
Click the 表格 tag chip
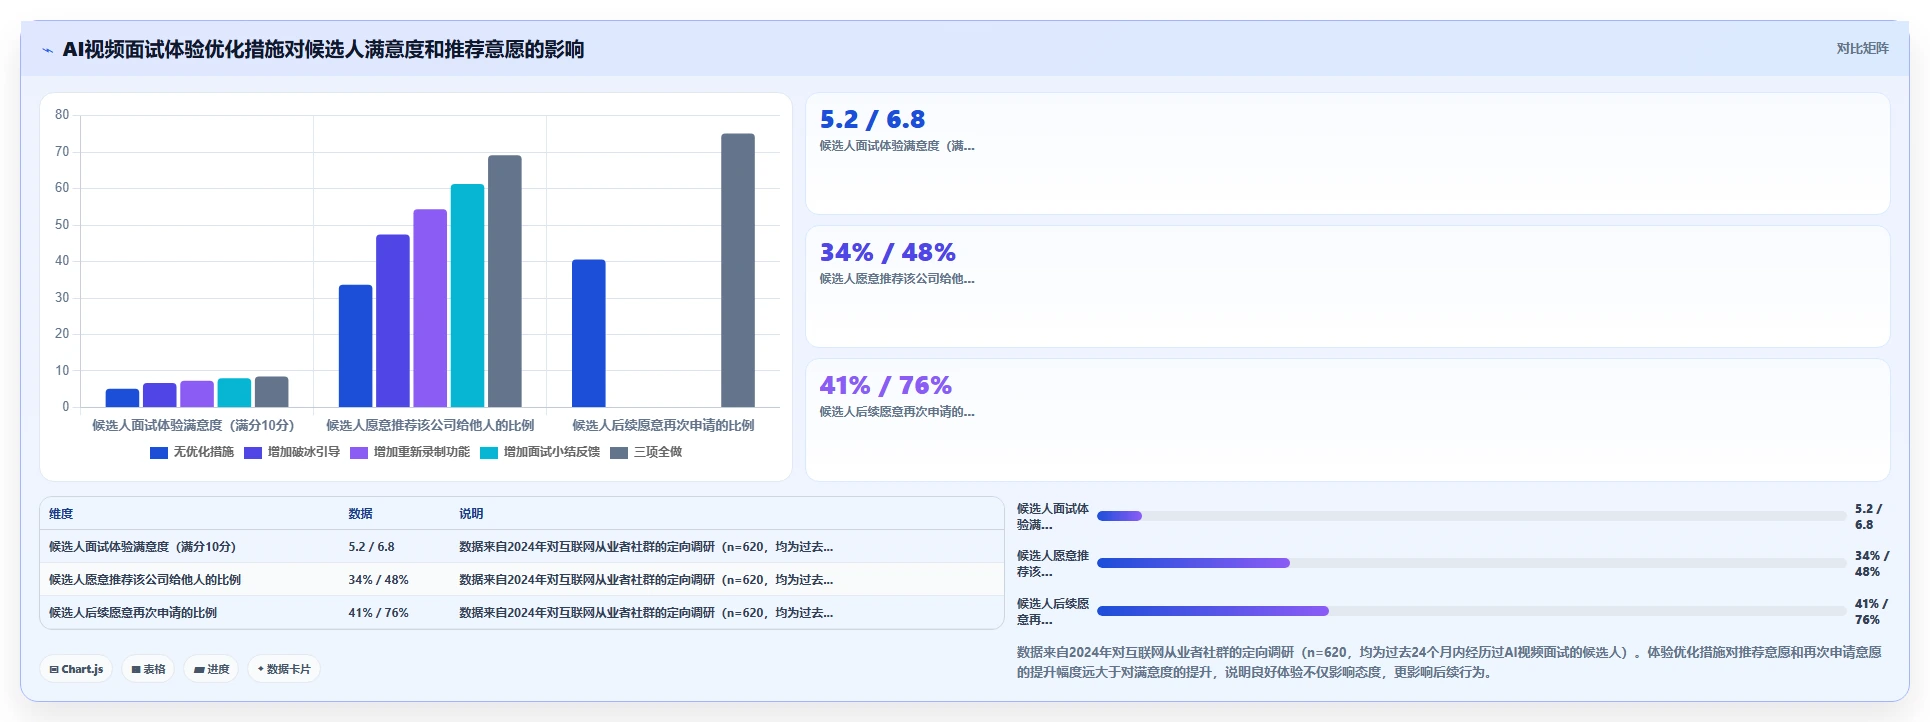click(148, 669)
